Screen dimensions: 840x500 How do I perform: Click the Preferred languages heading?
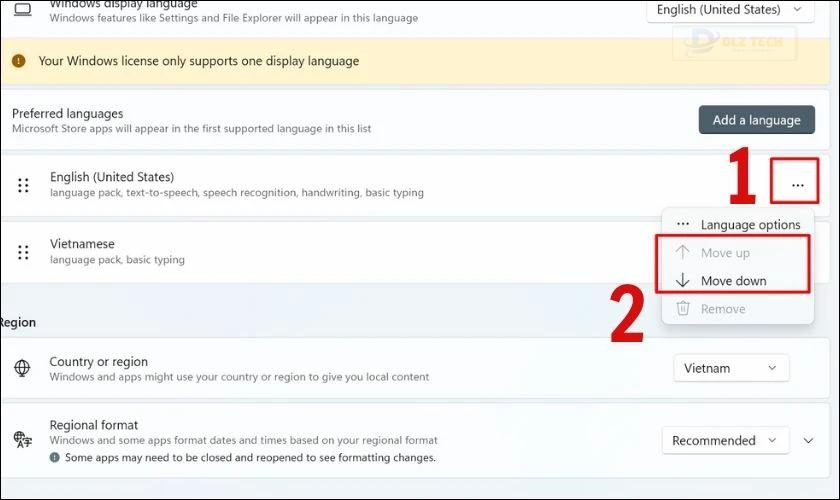point(68,114)
